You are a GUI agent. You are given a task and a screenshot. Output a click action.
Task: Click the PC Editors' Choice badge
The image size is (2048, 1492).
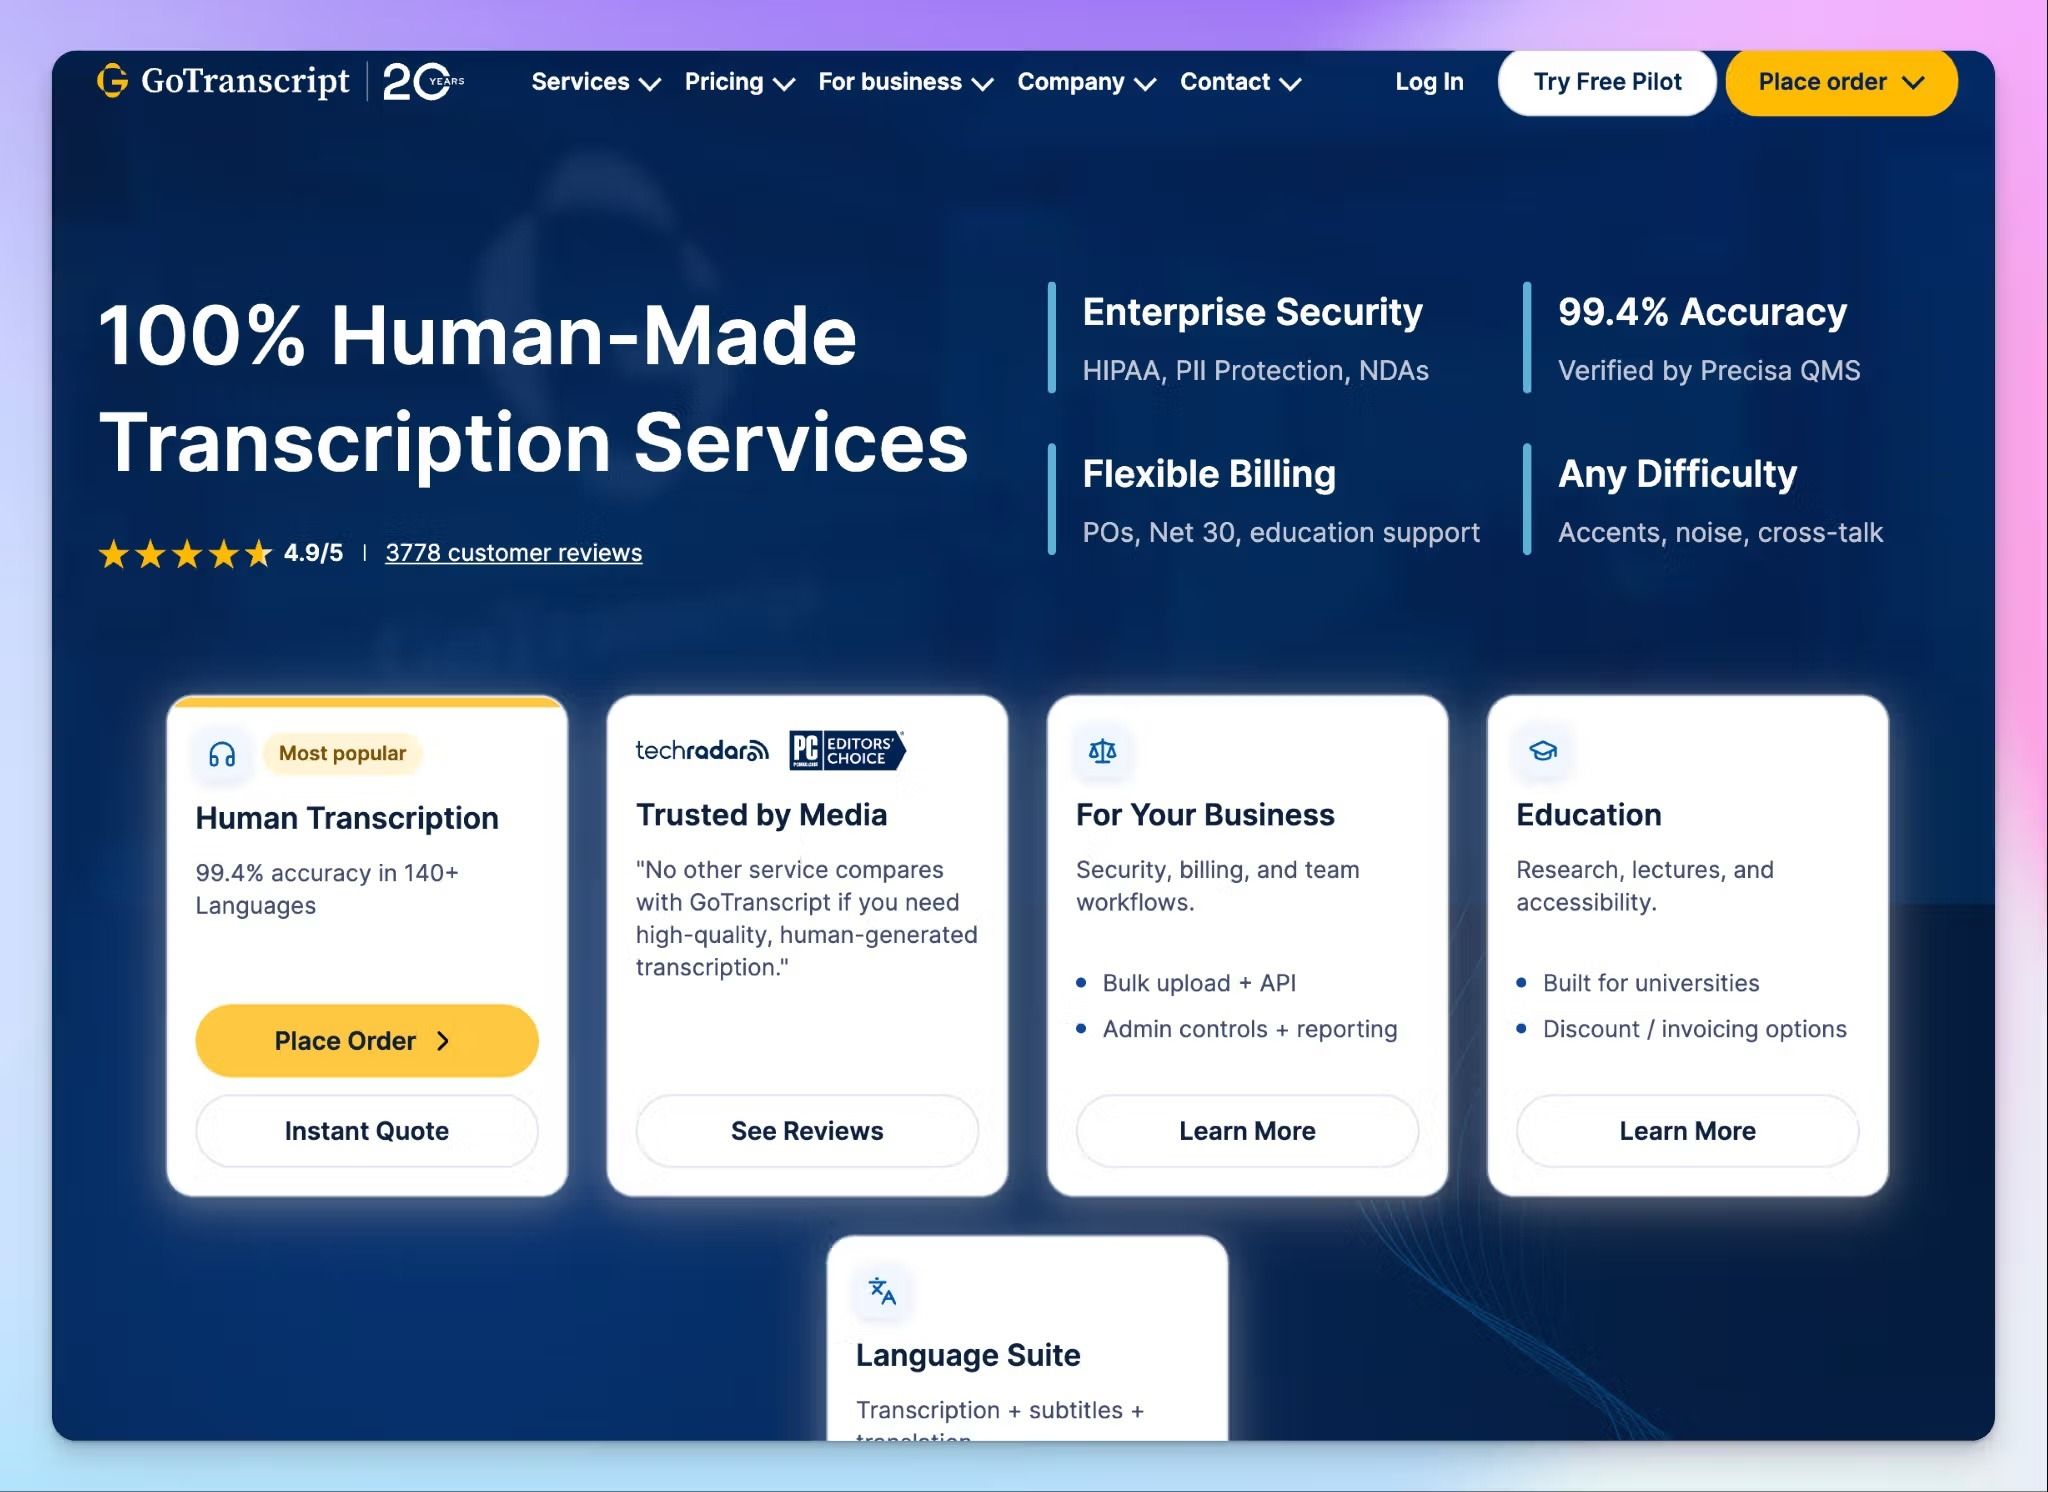click(847, 750)
